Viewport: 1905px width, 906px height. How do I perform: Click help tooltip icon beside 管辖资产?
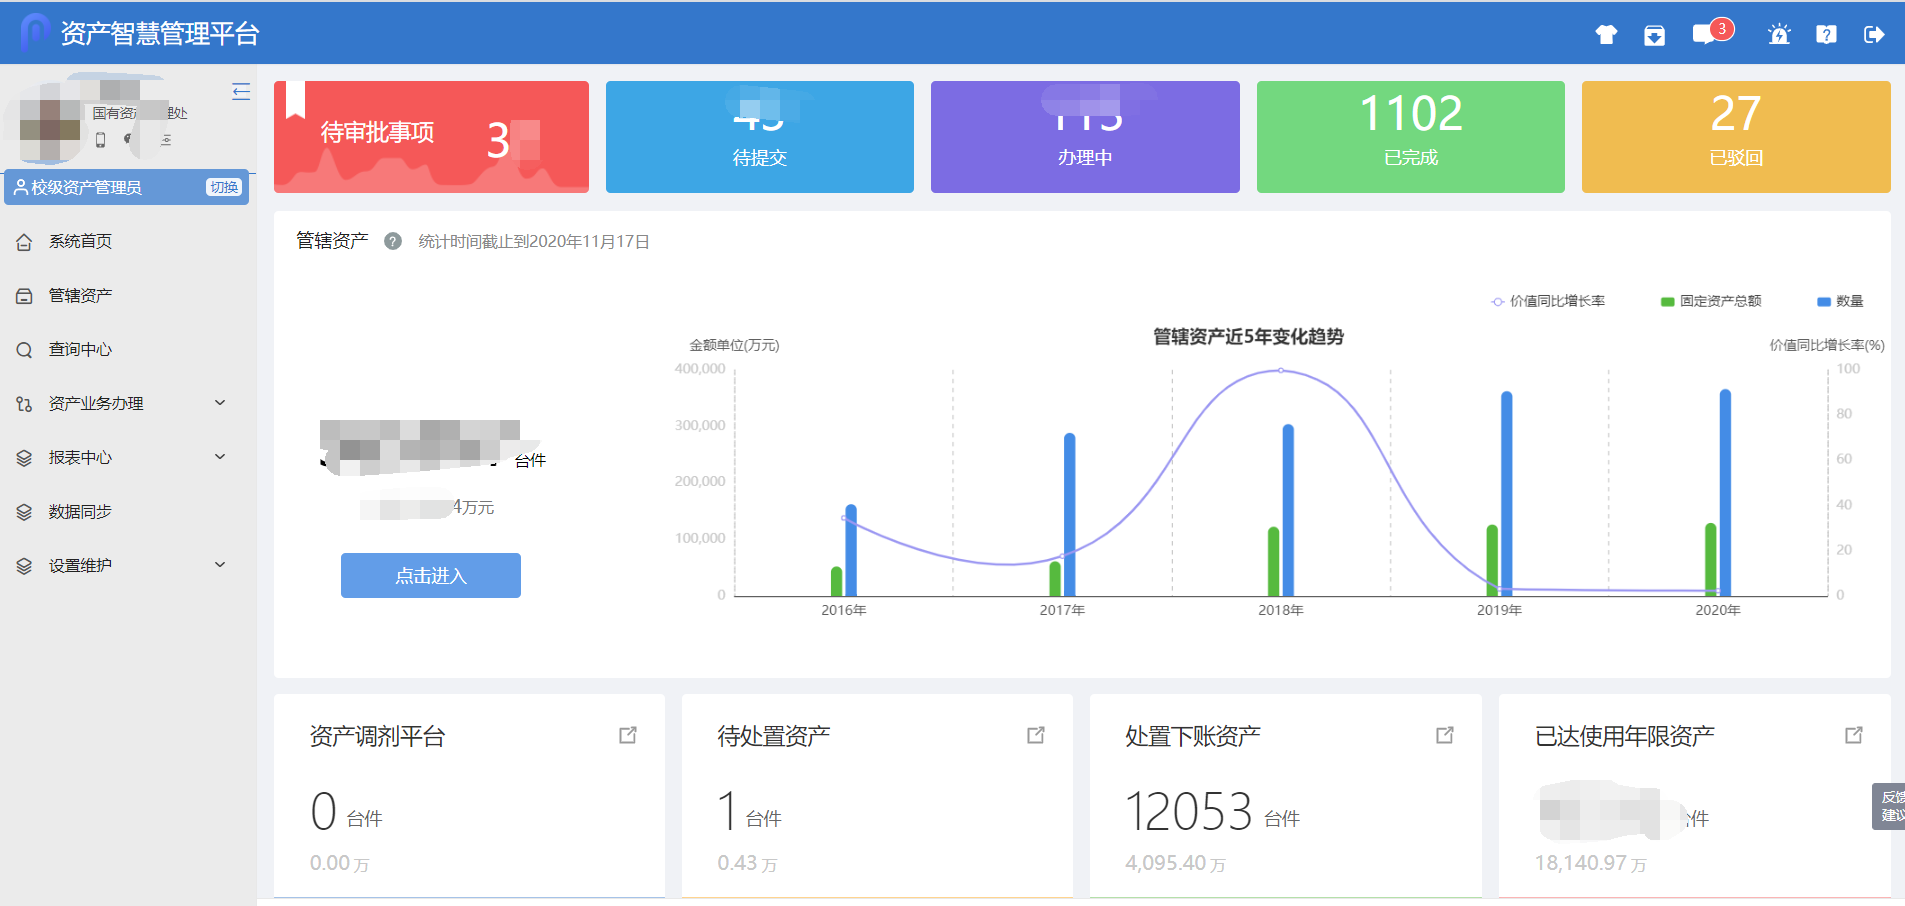tap(393, 241)
